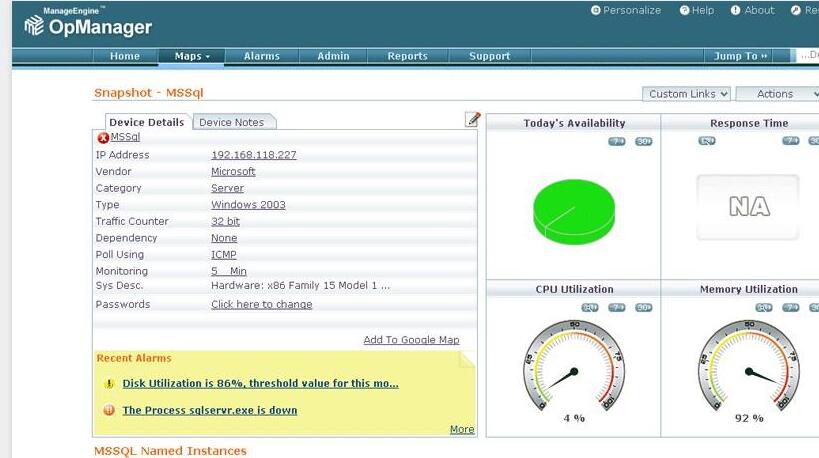819x458 pixels.
Task: Click the Recent Alarms heading
Action: [134, 358]
